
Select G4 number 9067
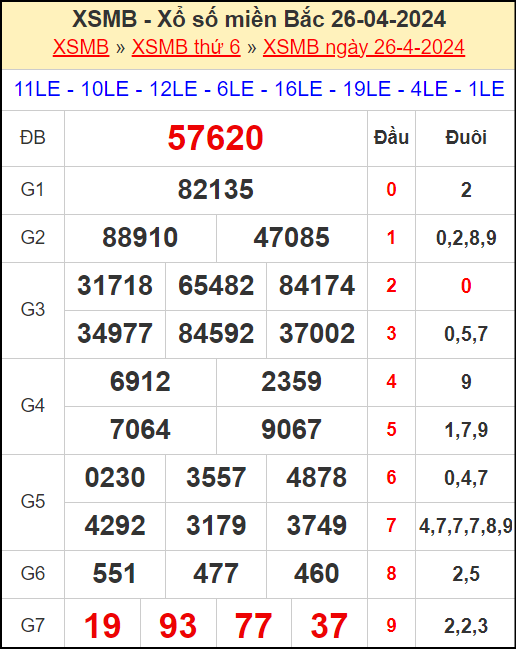click(x=291, y=430)
